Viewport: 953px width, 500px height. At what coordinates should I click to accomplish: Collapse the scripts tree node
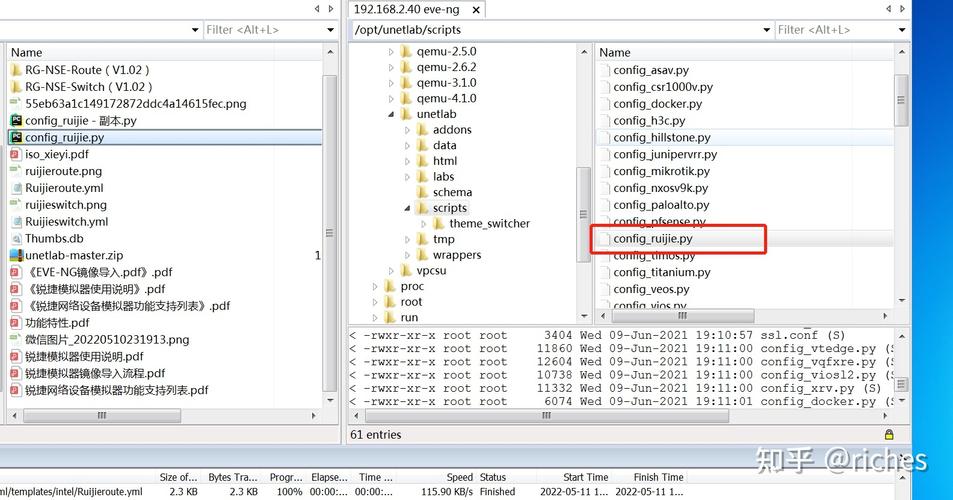tap(407, 208)
